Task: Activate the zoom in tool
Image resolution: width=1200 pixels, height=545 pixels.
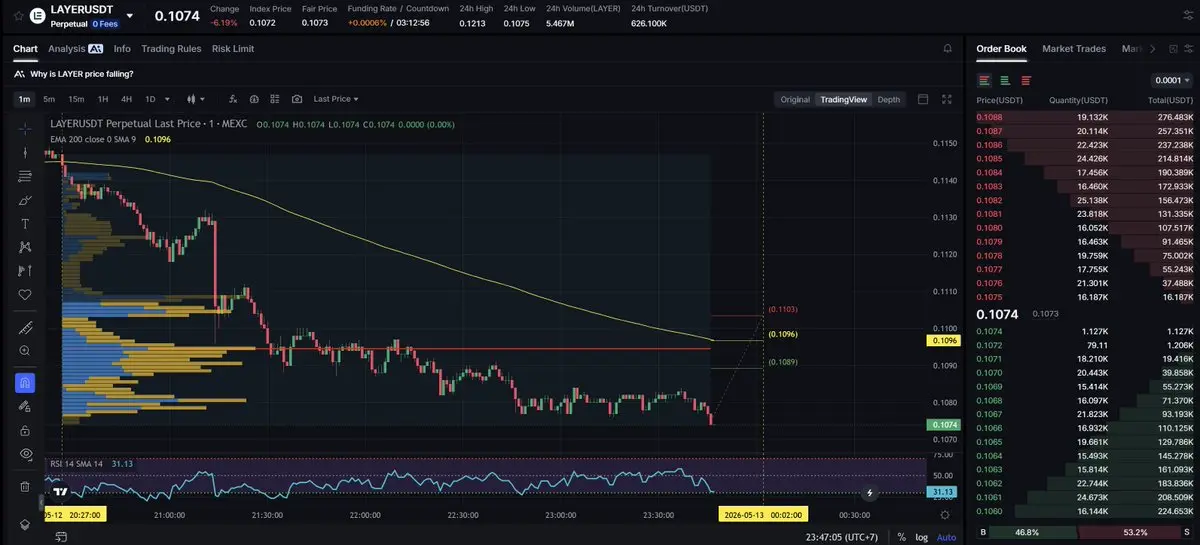Action: 25,351
